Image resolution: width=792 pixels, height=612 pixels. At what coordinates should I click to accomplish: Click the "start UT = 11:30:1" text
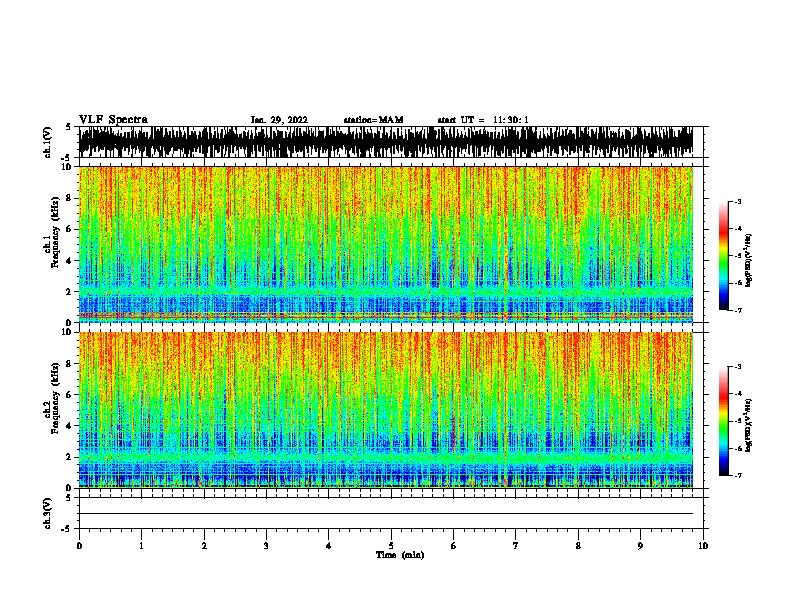point(483,120)
